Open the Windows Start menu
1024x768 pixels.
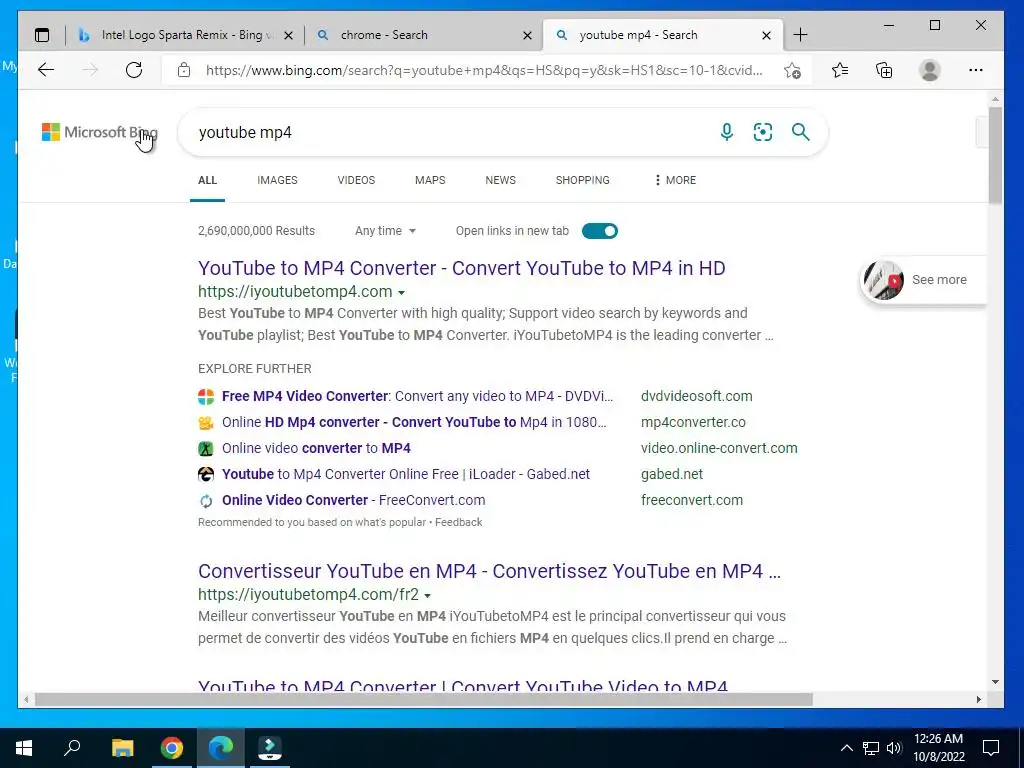tap(24, 748)
